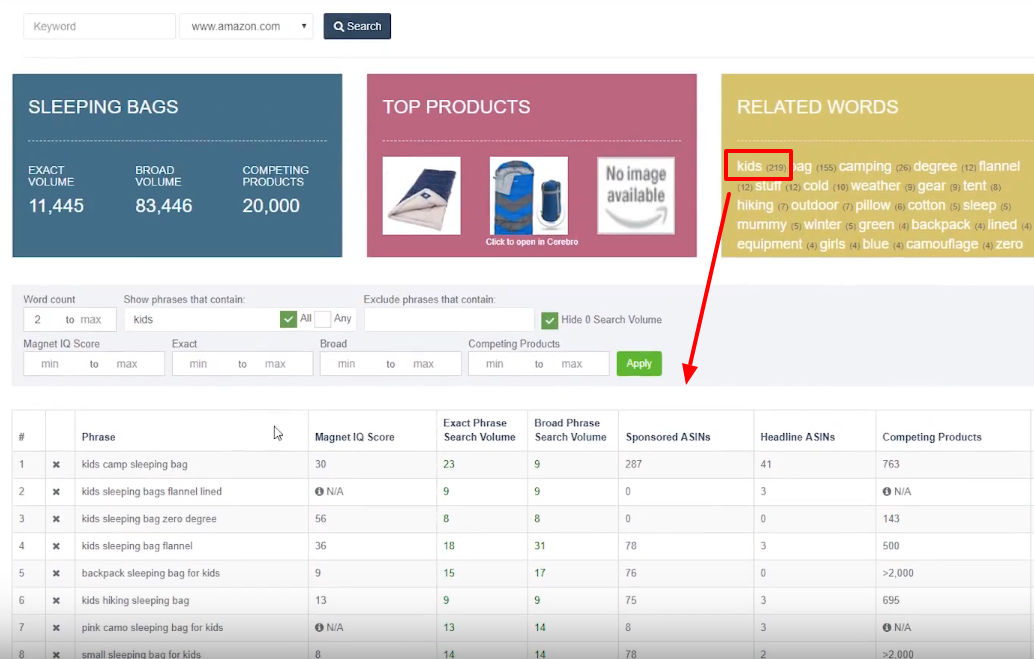Select related word 'pillow'
The width and height of the screenshot is (1034, 659).
point(872,205)
